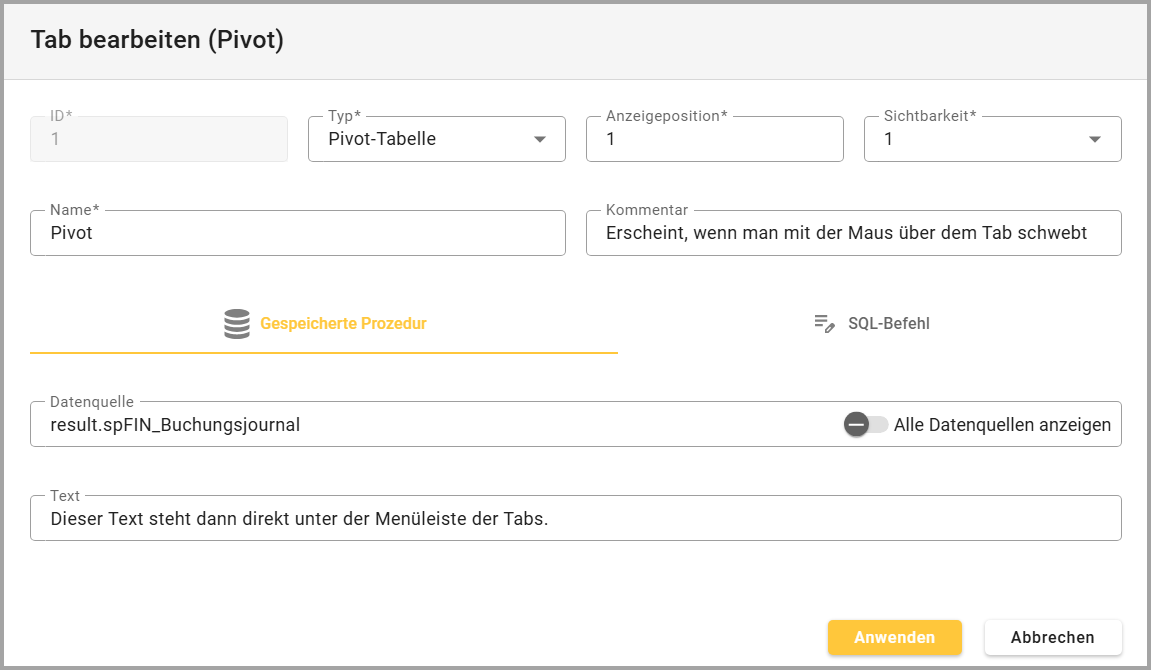Open the Typ dropdown showing Pivot-Tabelle
The image size is (1151, 670).
coord(425,140)
